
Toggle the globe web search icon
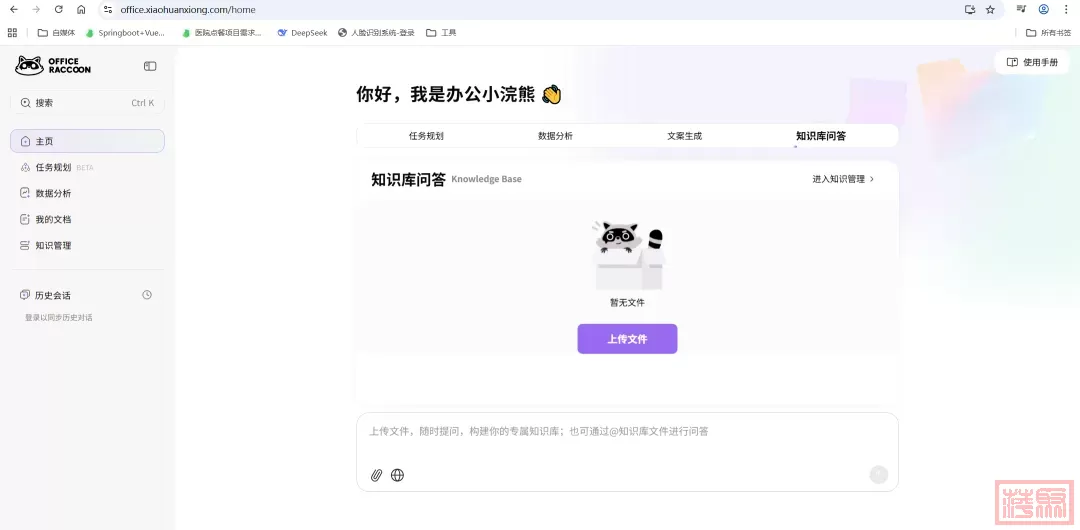(397, 475)
